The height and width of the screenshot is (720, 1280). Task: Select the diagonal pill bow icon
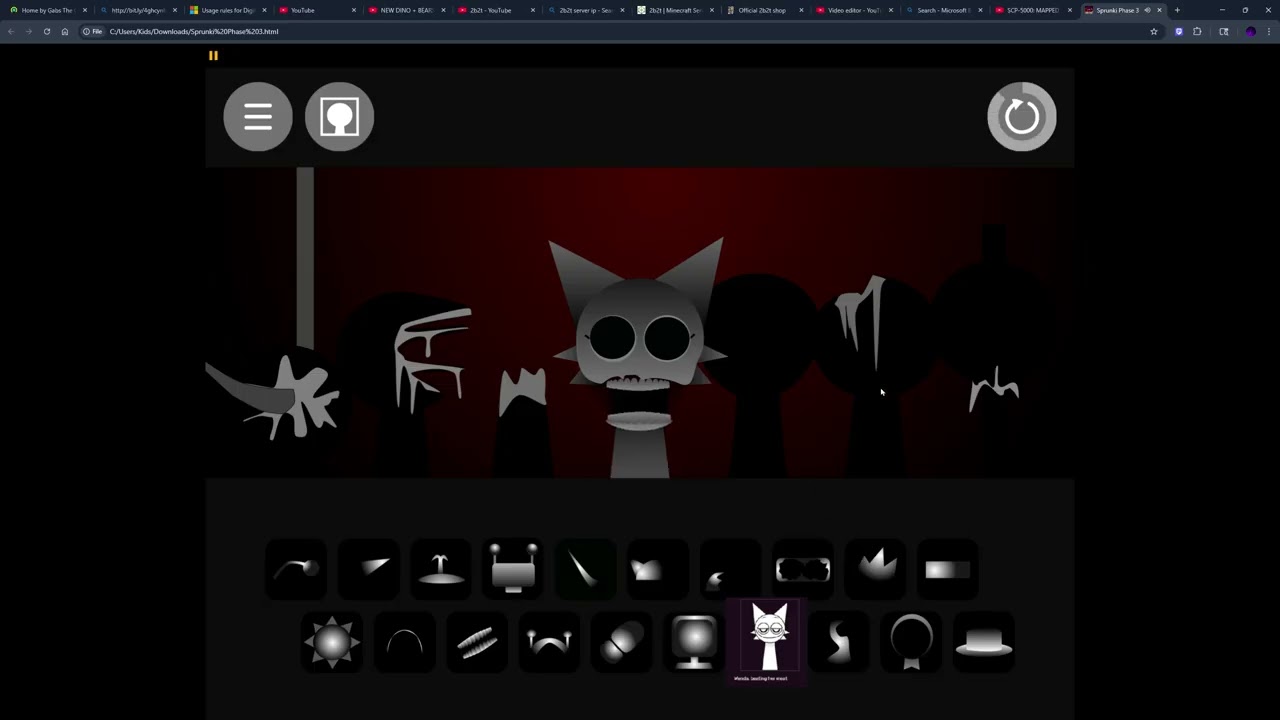coord(622,642)
